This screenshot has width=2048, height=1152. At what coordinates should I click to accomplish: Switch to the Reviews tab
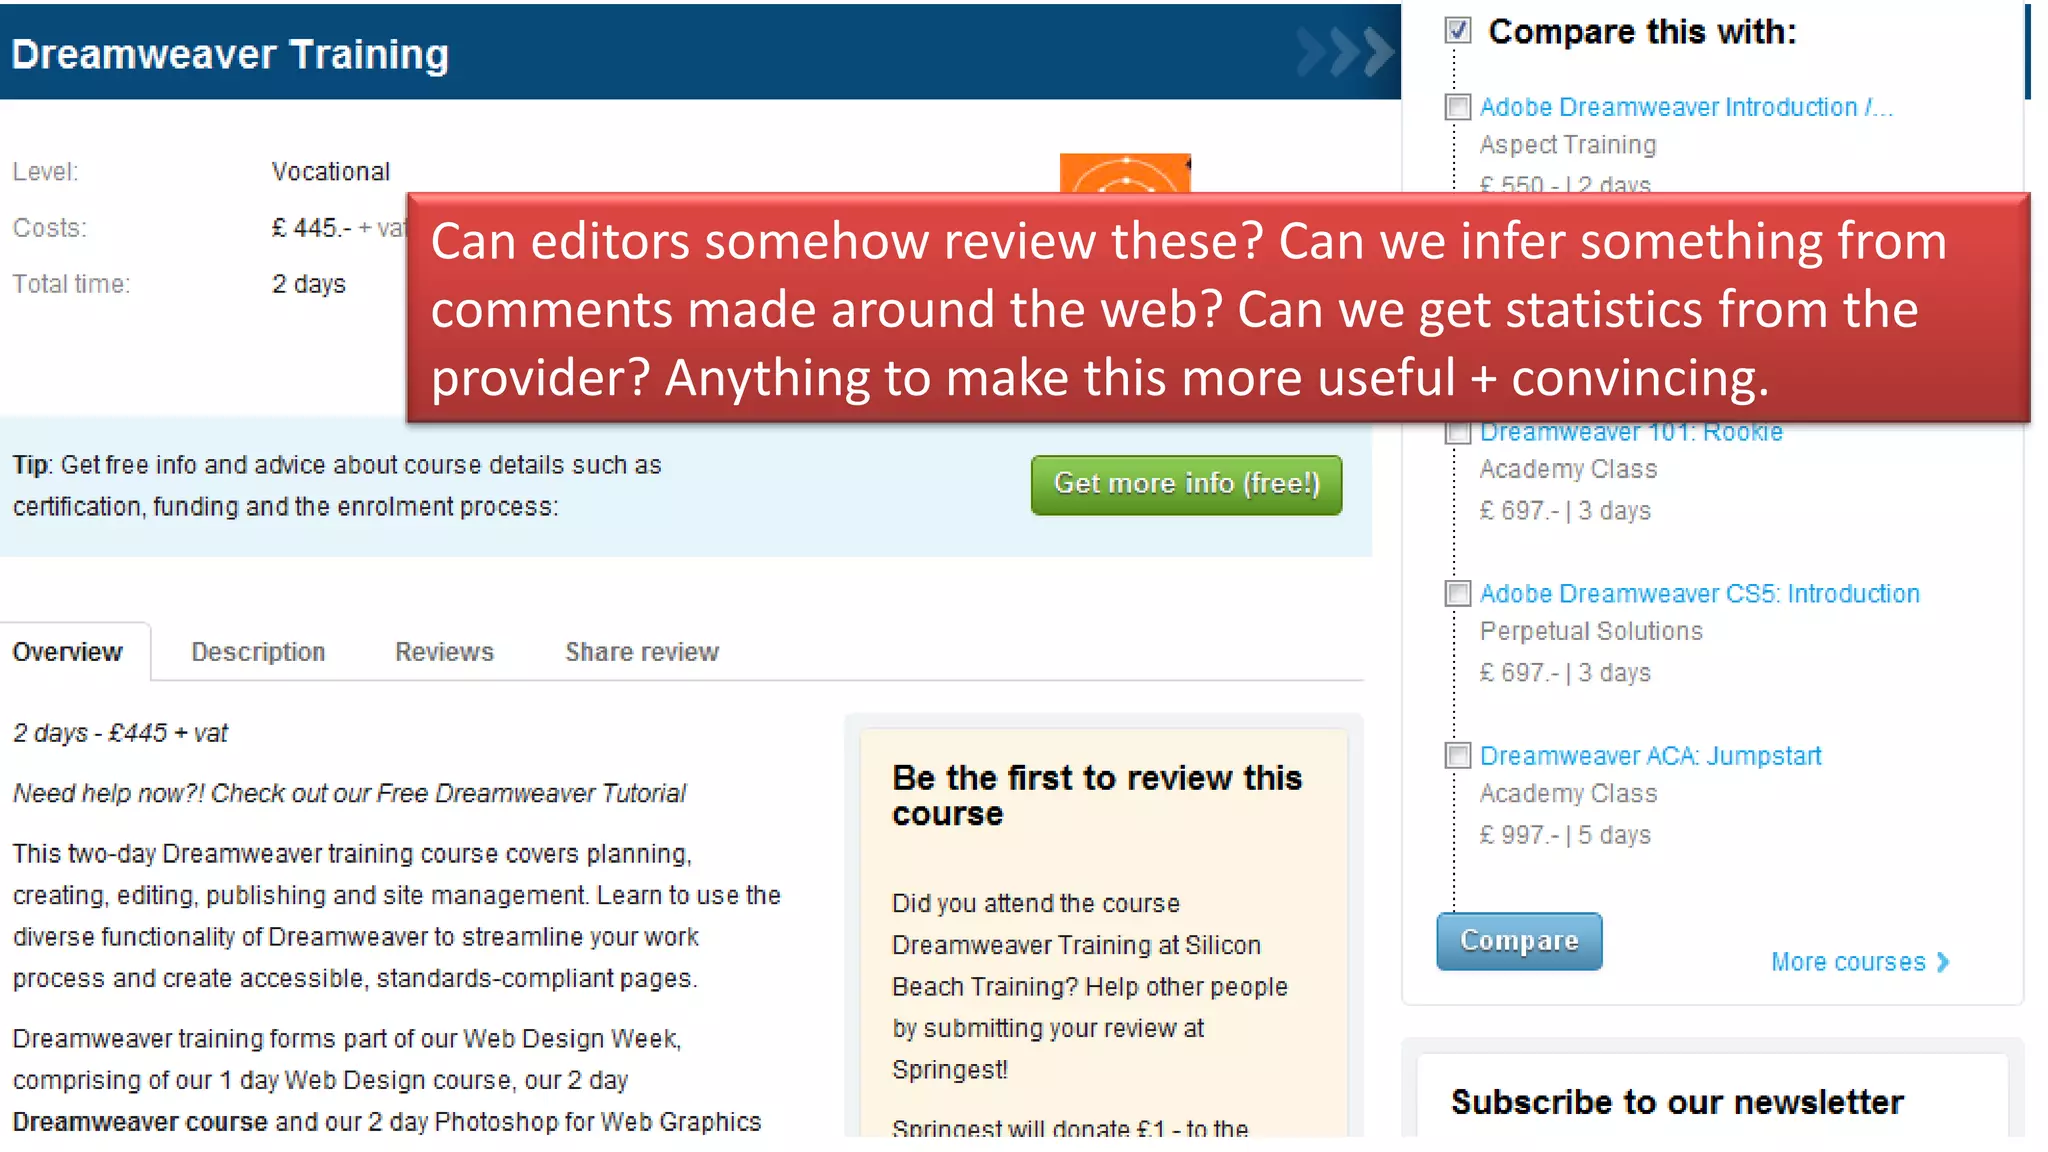pos(444,652)
